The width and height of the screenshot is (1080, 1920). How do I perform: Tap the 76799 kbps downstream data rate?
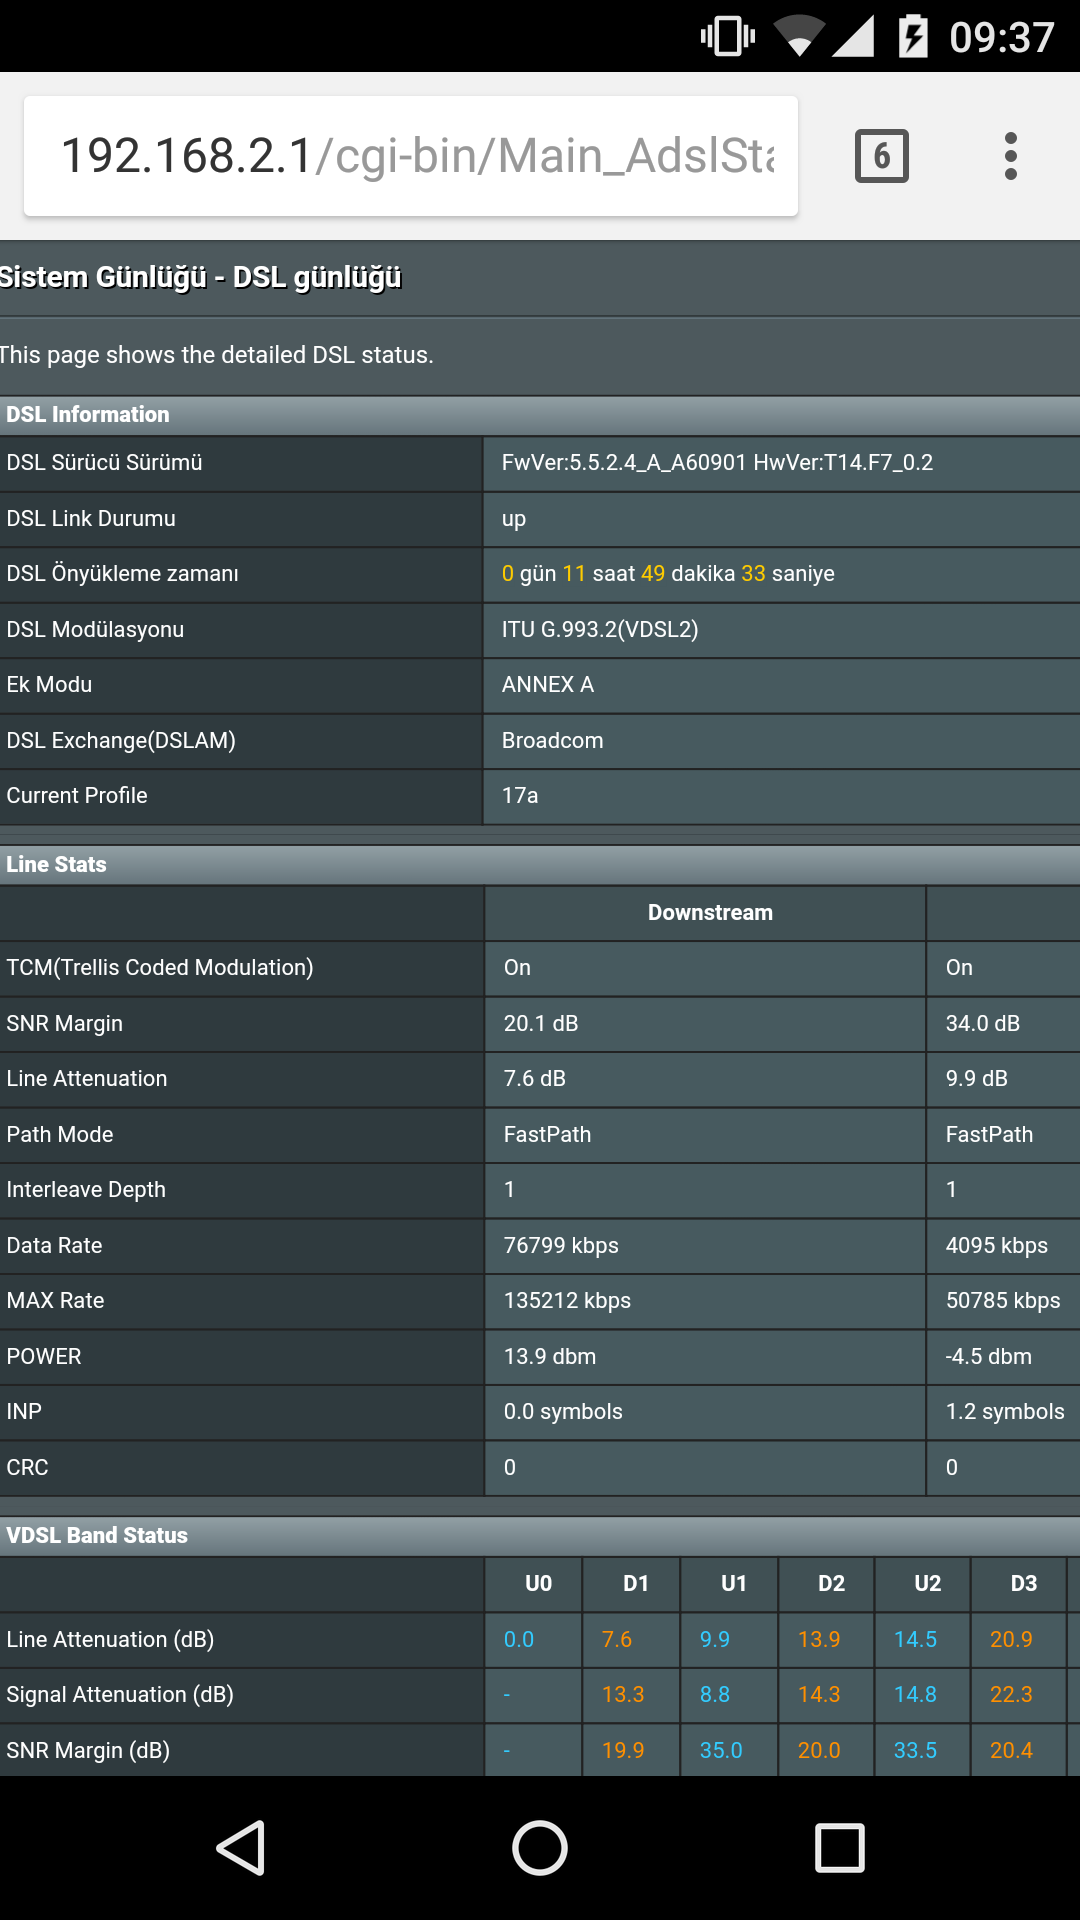[561, 1246]
